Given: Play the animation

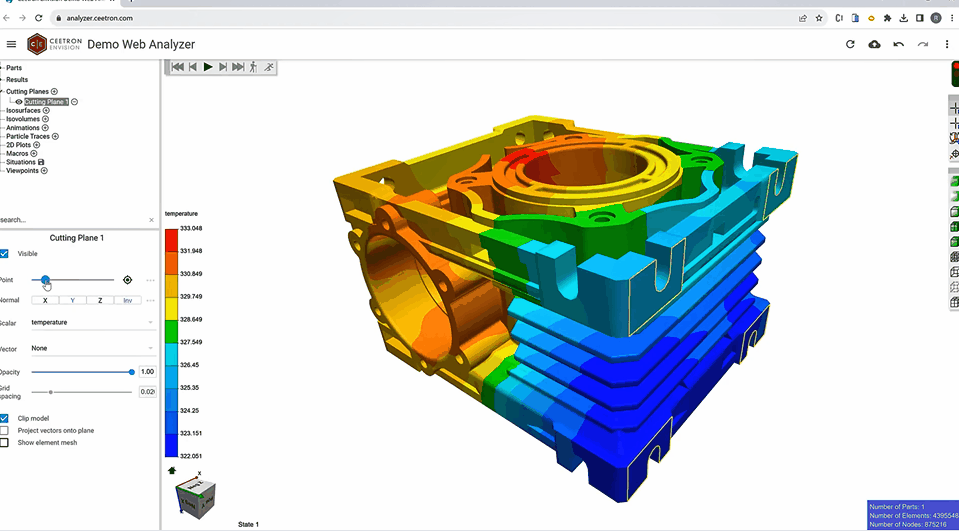Looking at the screenshot, I should 208,67.
